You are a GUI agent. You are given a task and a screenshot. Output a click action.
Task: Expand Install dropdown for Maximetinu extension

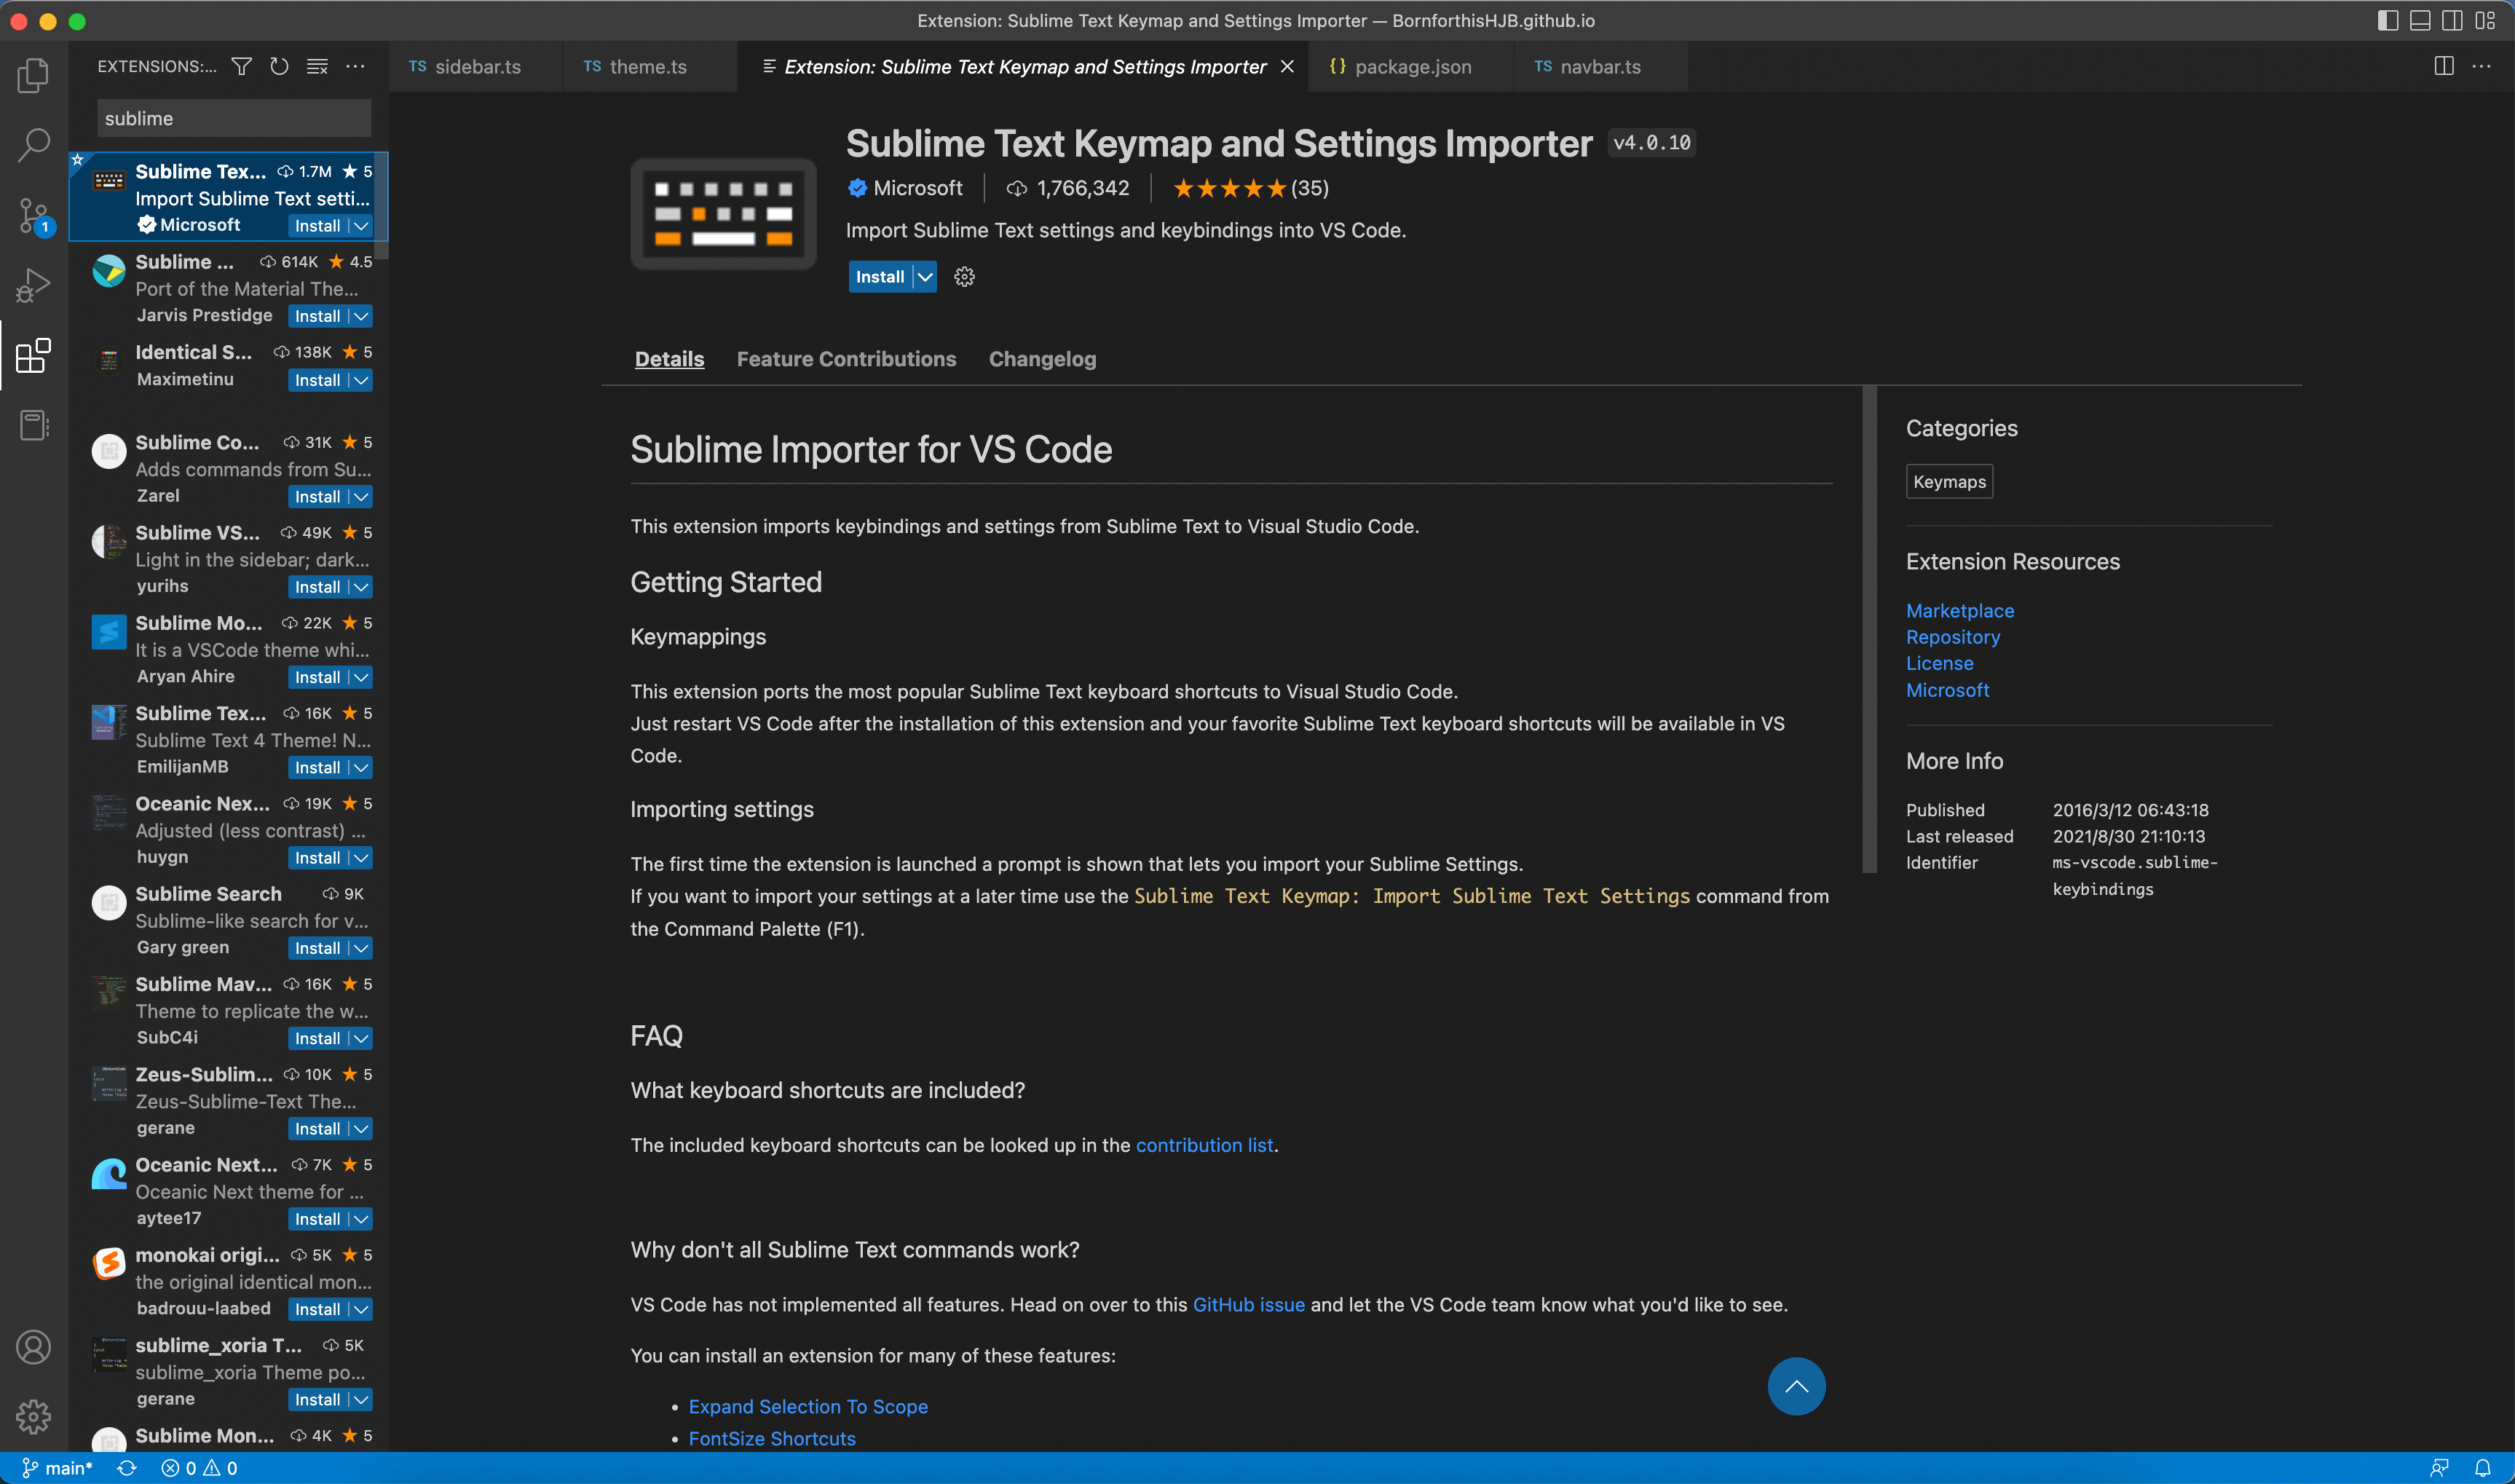pyautogui.click(x=361, y=380)
